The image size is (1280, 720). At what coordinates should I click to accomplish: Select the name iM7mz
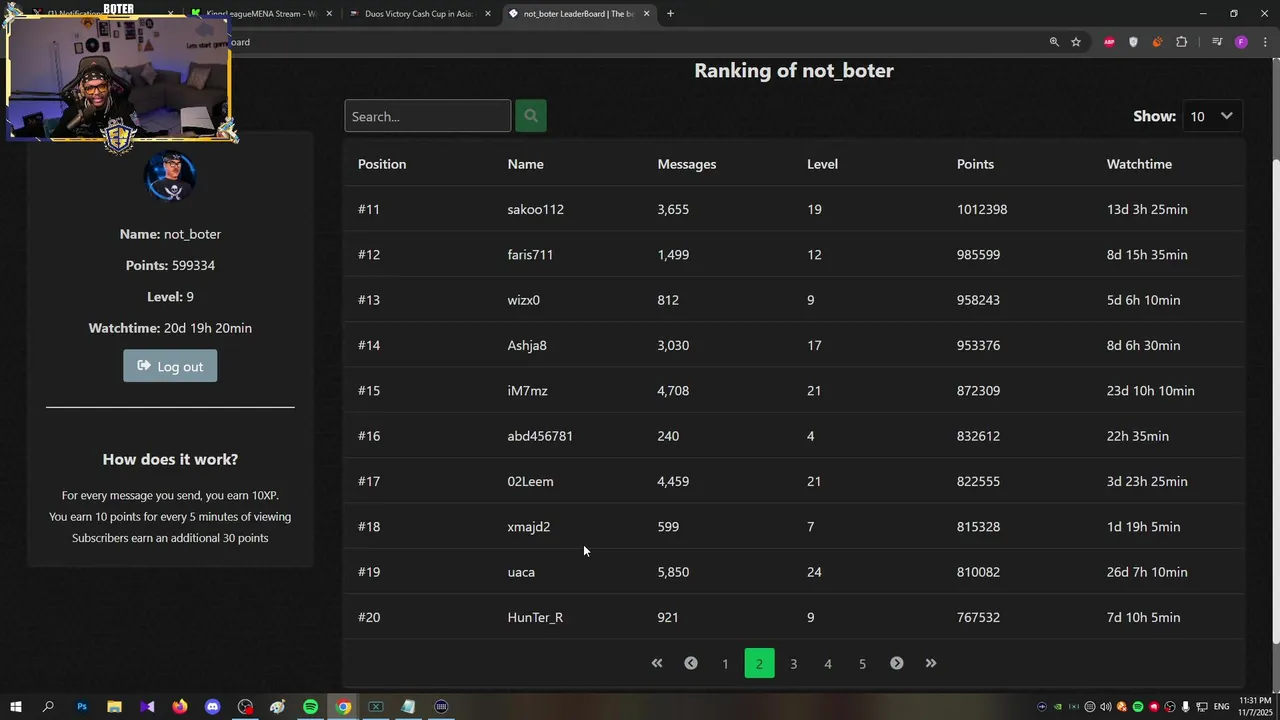pyautogui.click(x=527, y=391)
